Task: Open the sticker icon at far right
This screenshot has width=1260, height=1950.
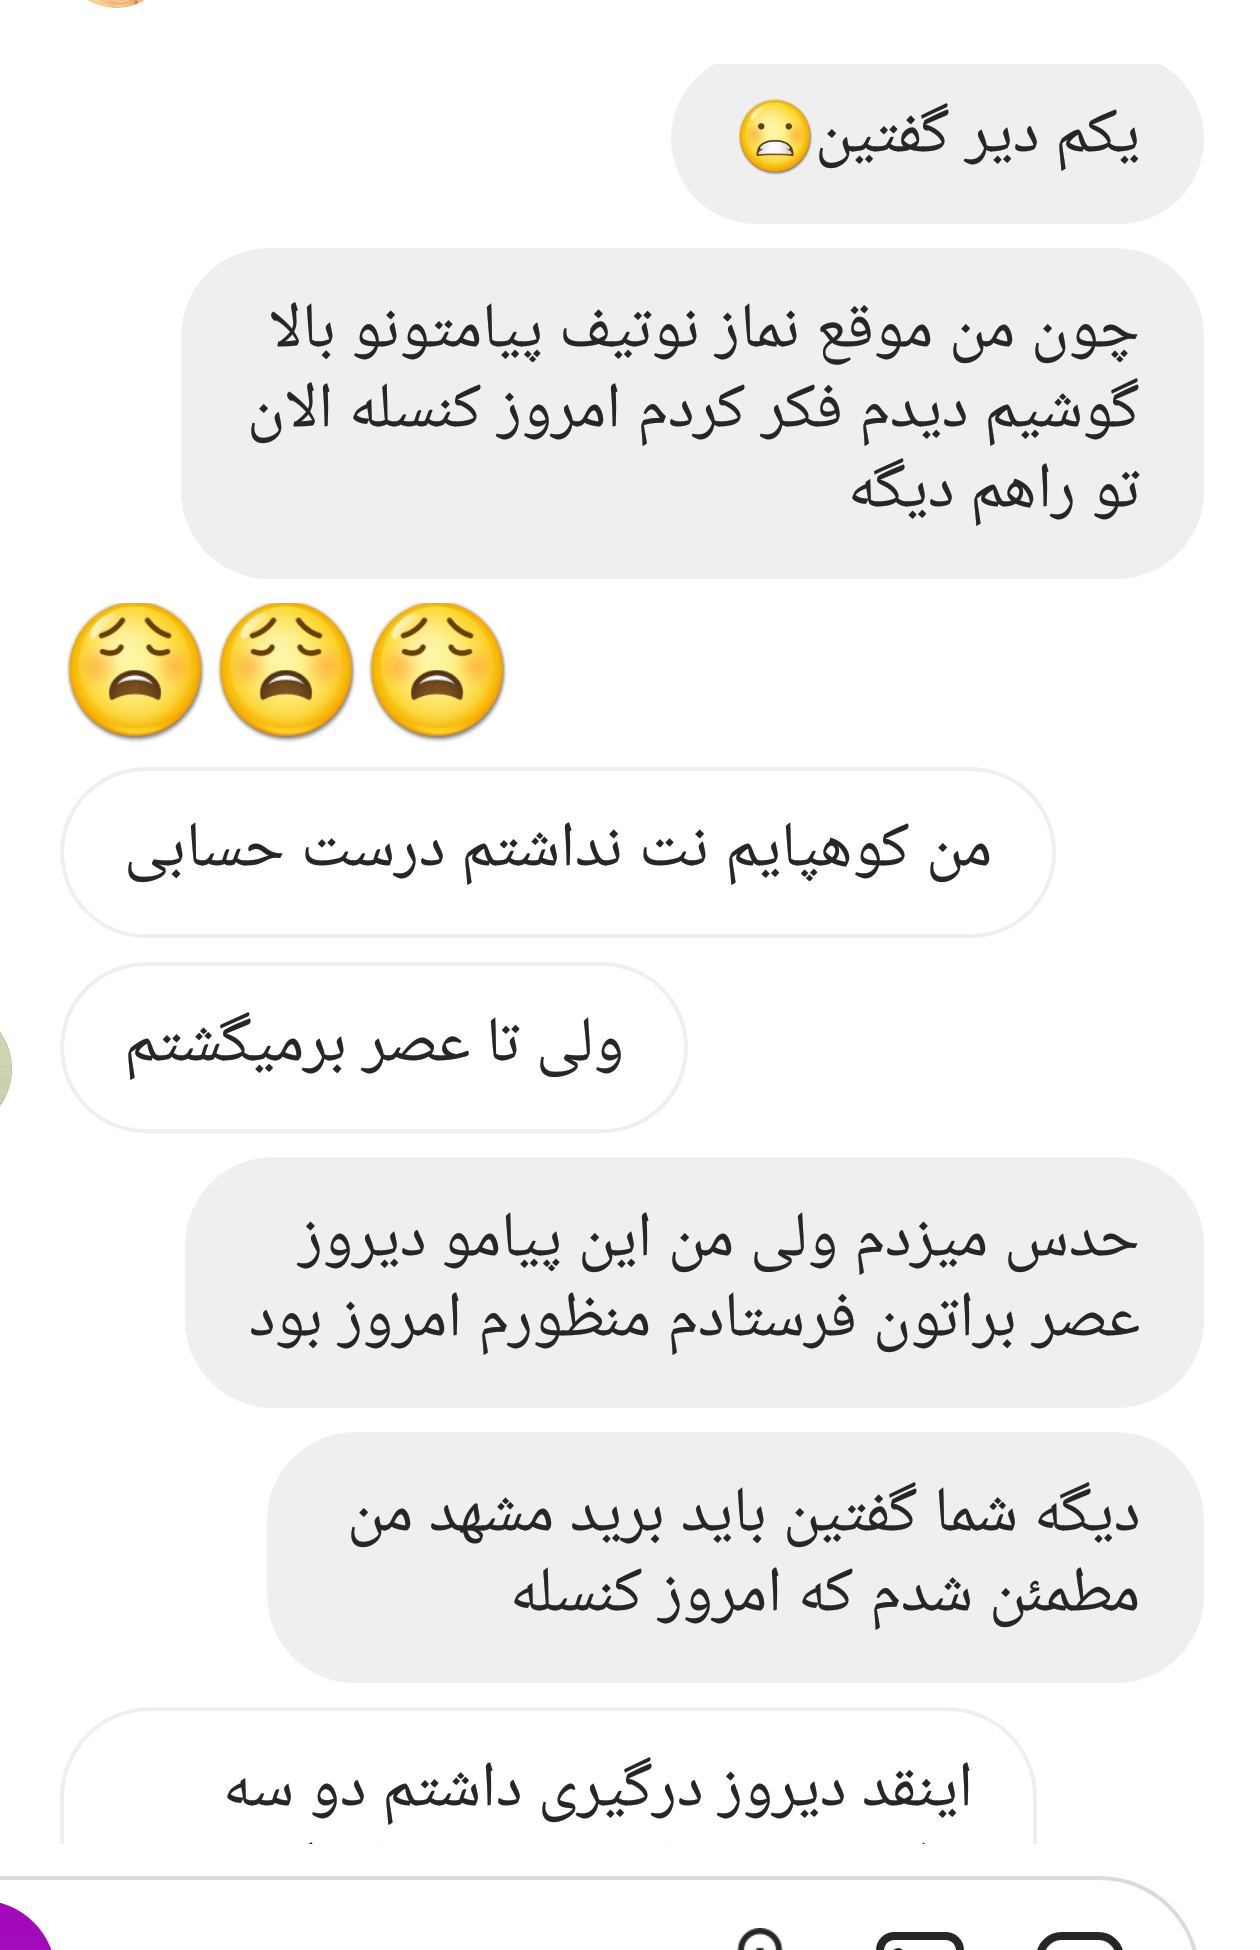Action: pyautogui.click(x=1080, y=1940)
